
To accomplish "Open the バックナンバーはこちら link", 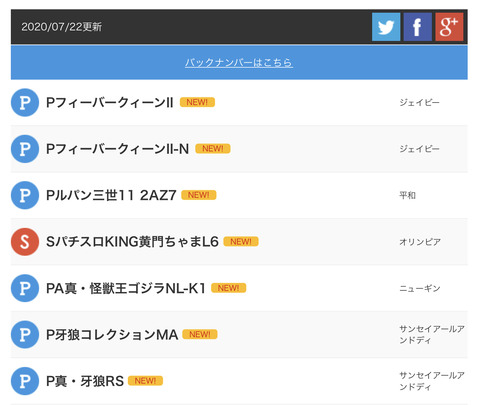I will (x=239, y=62).
